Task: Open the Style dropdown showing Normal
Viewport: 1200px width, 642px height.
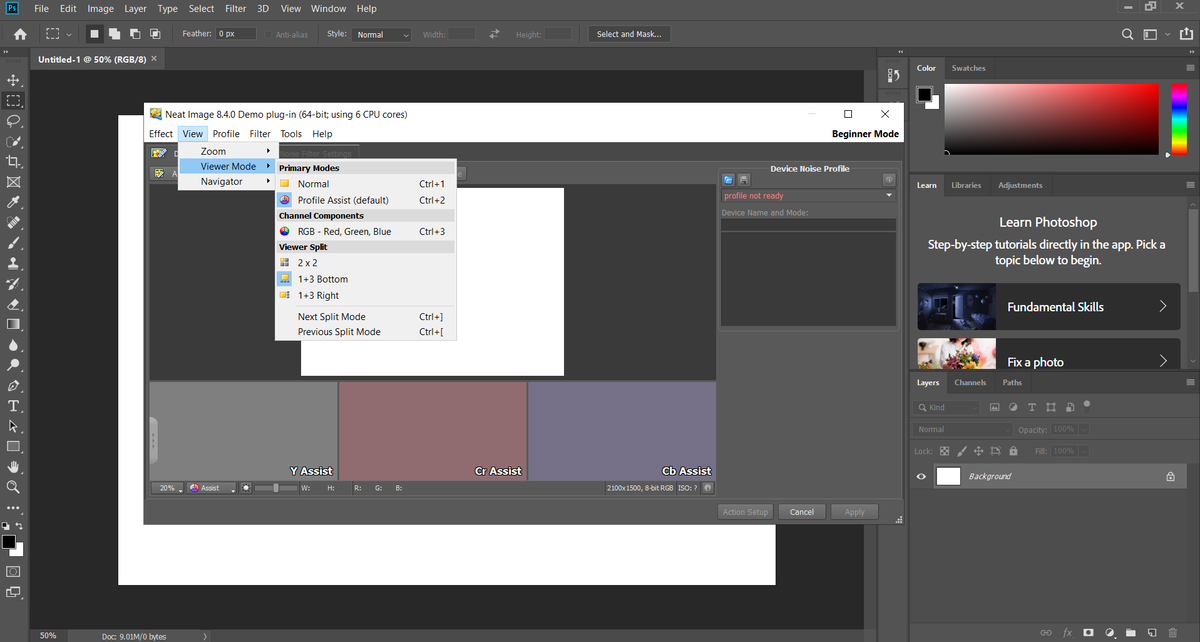Action: [382, 34]
